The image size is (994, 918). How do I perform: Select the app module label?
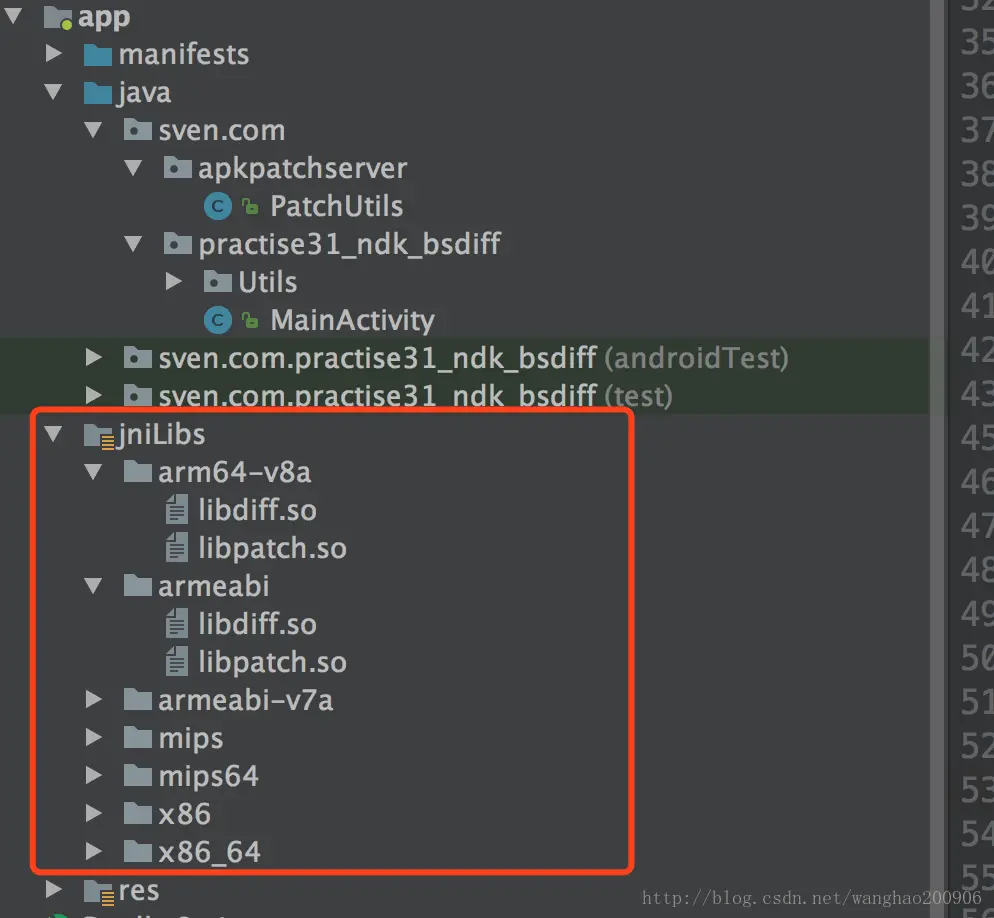pos(104,18)
